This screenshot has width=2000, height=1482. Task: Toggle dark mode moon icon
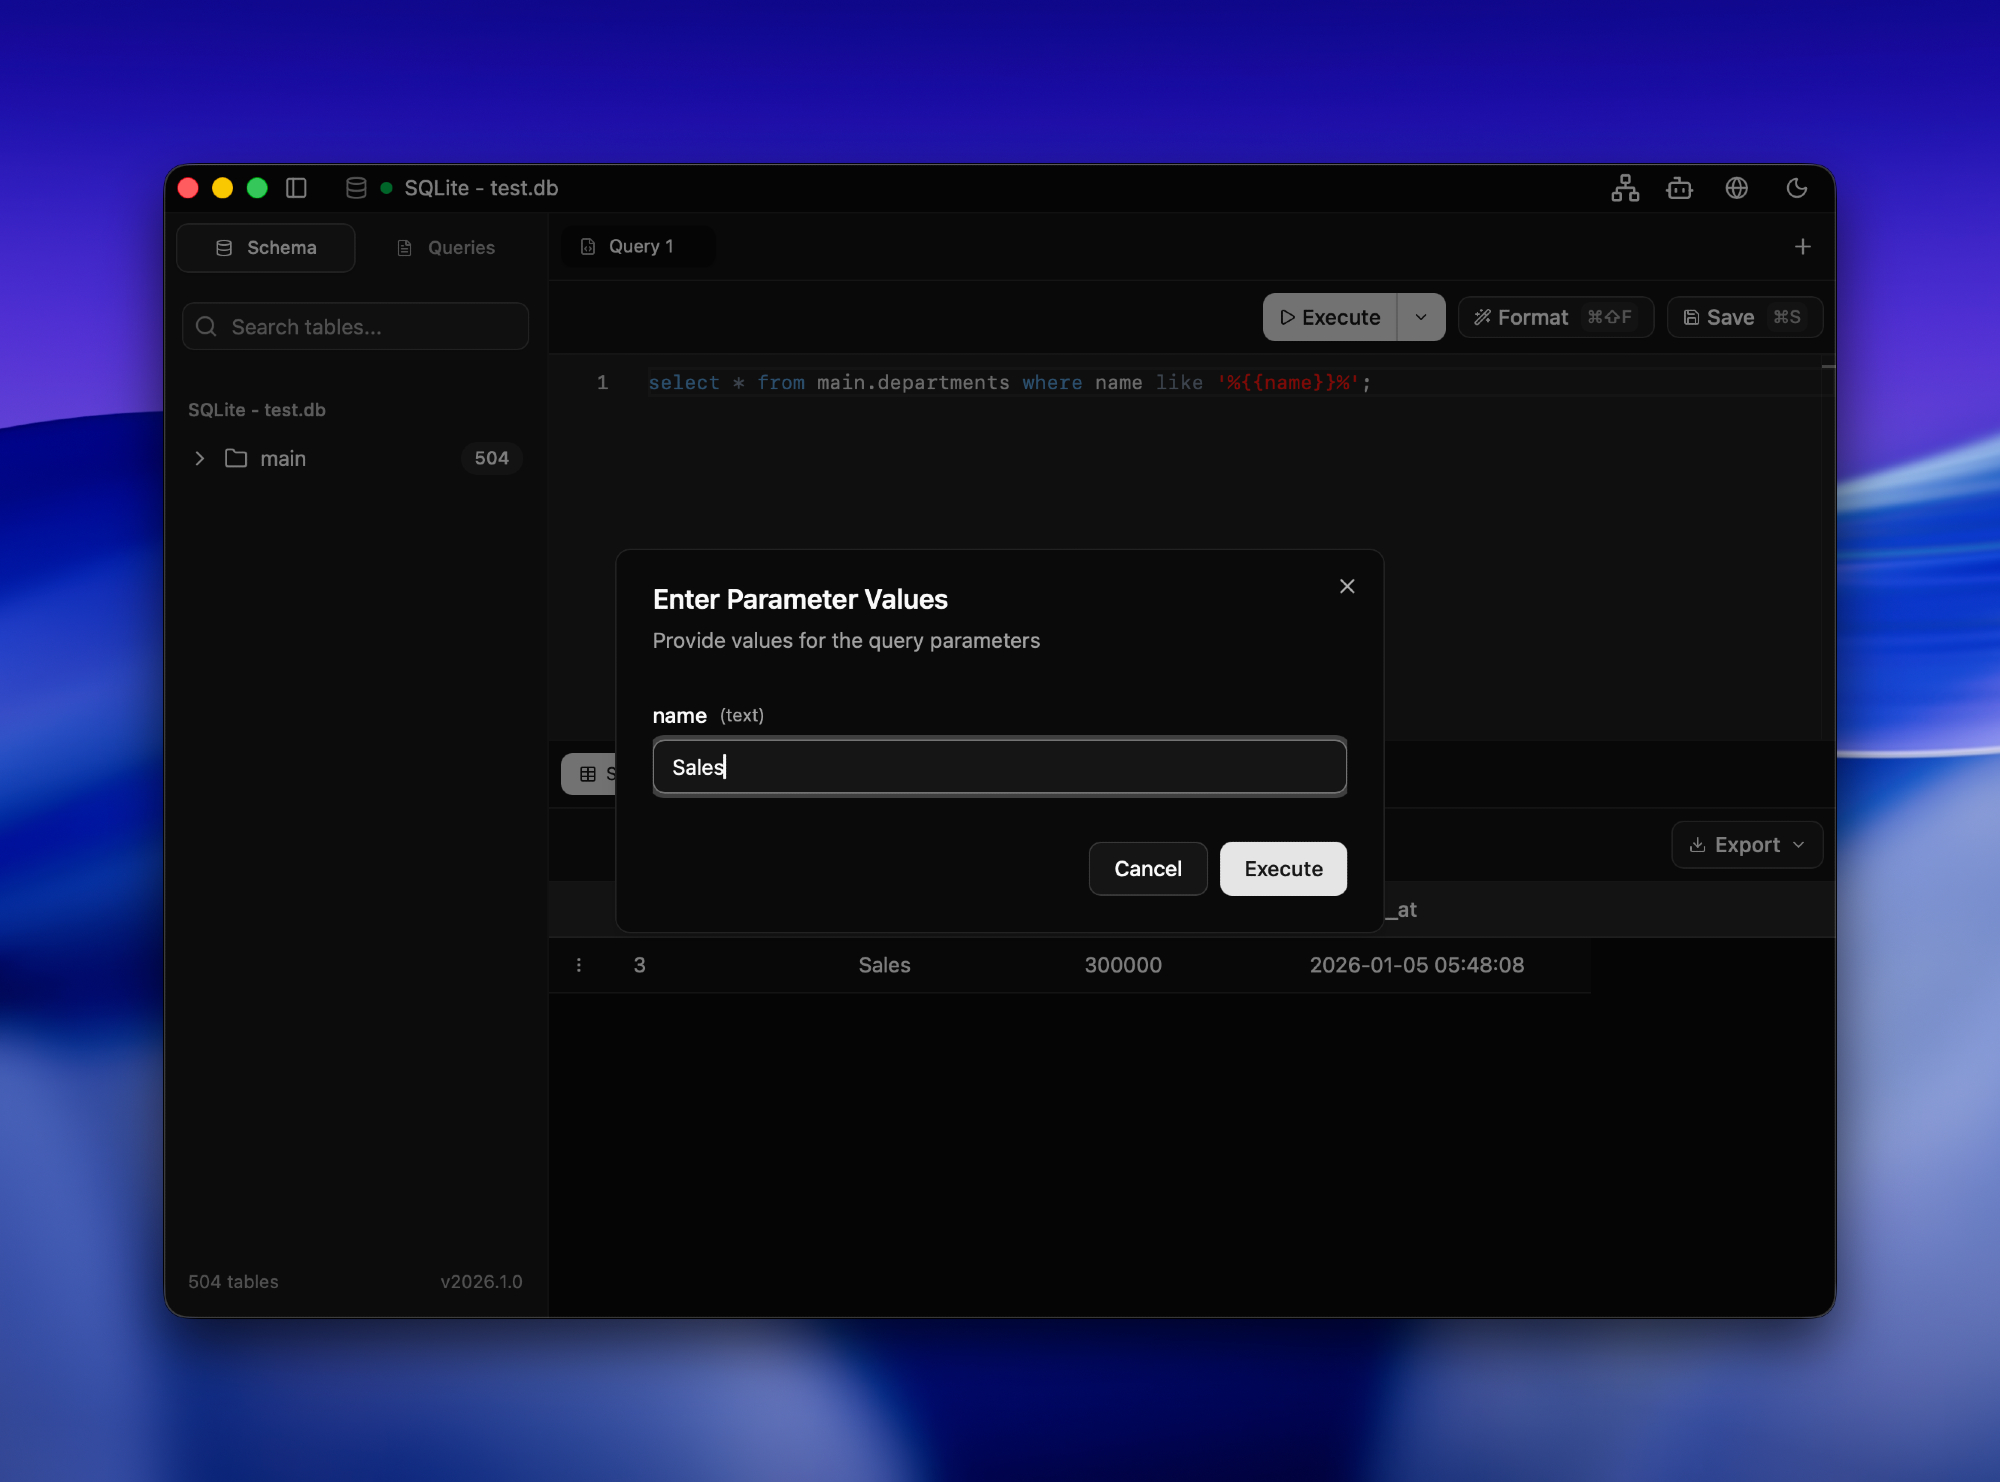click(1797, 188)
